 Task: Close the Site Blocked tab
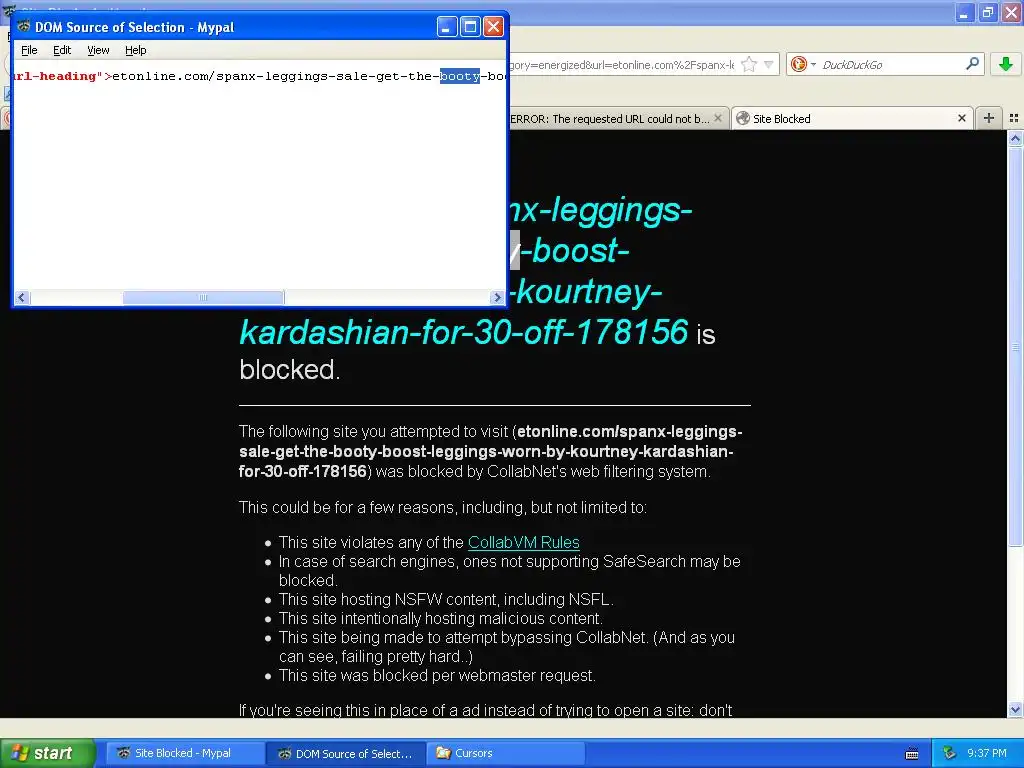click(962, 118)
